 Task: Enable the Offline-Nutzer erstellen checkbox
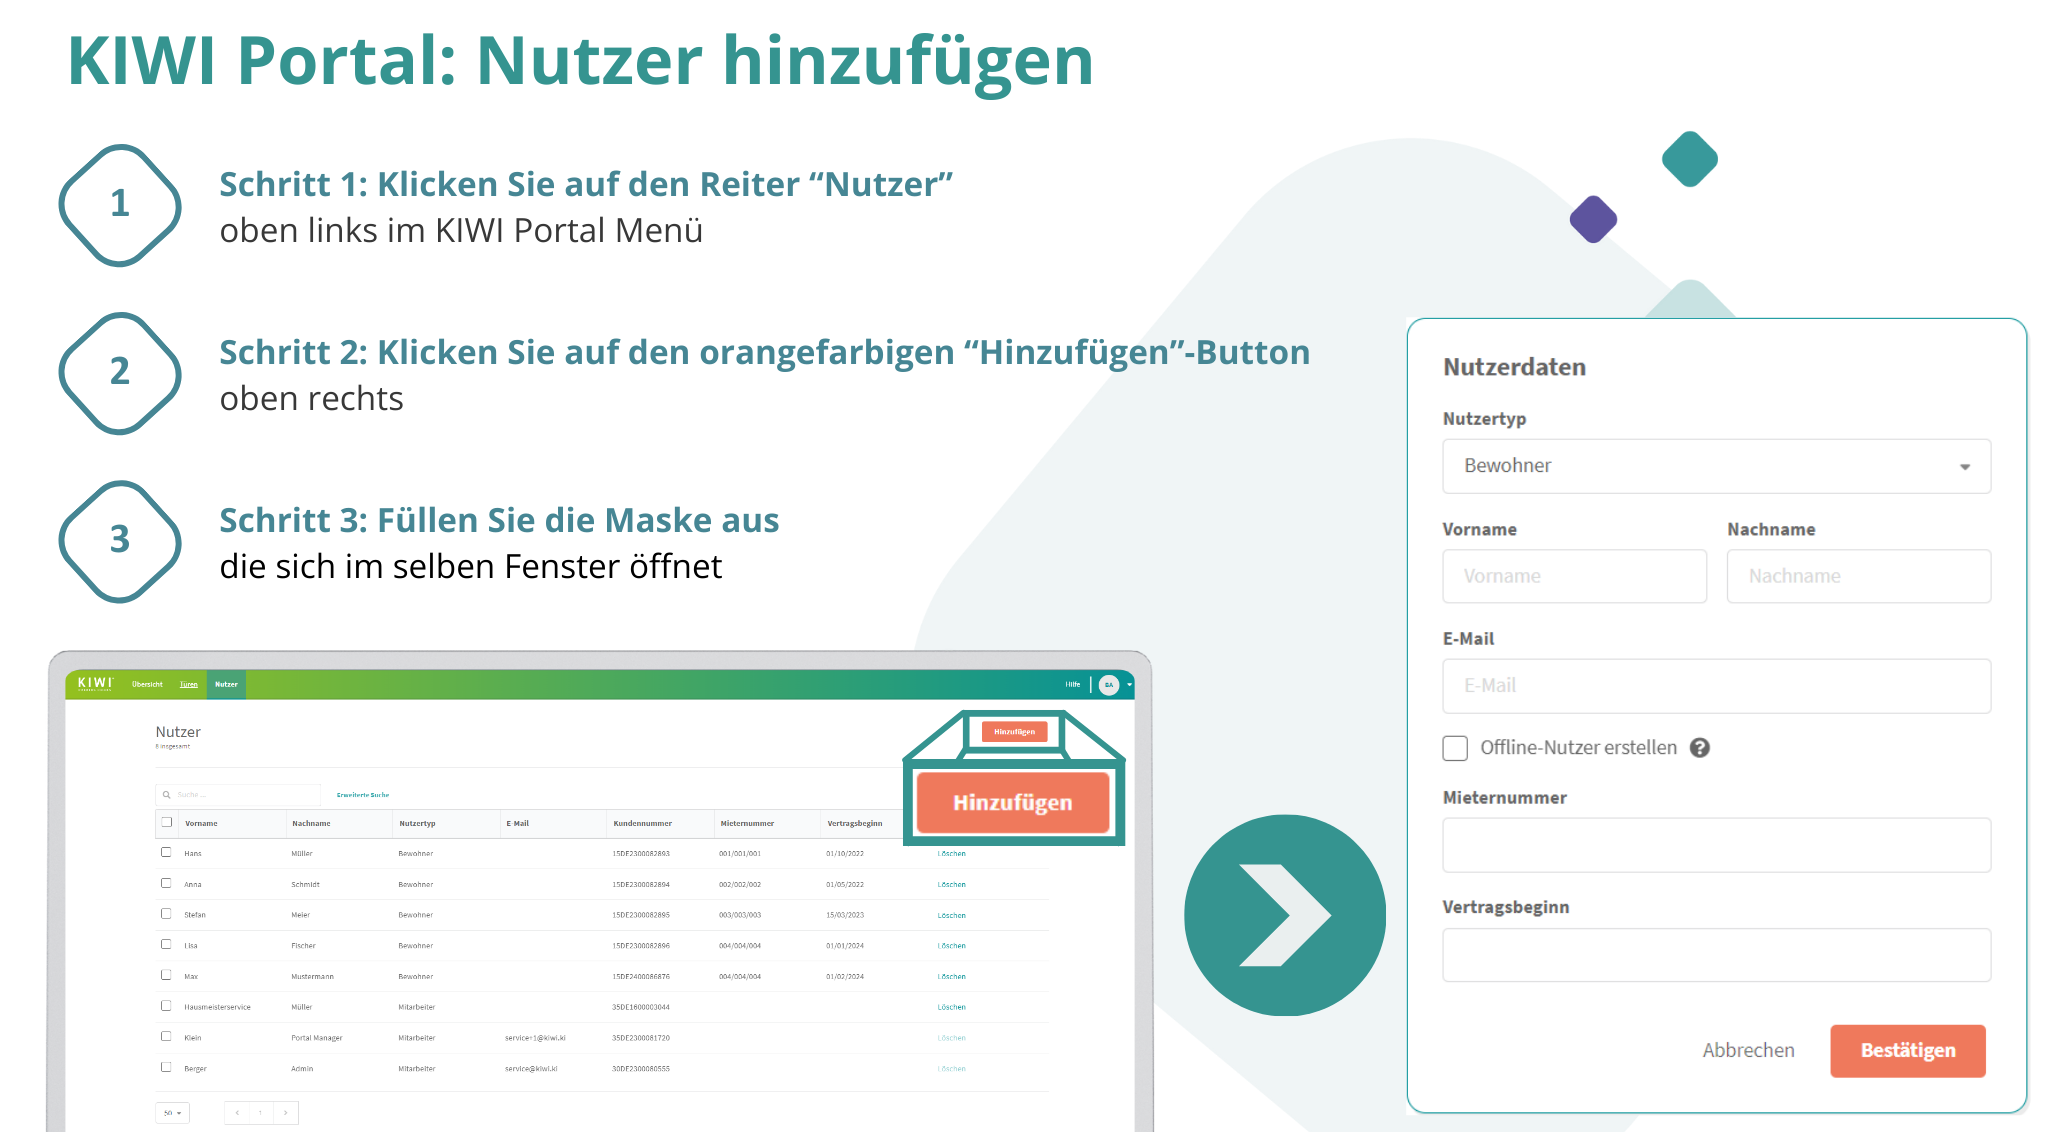pos(1454,747)
